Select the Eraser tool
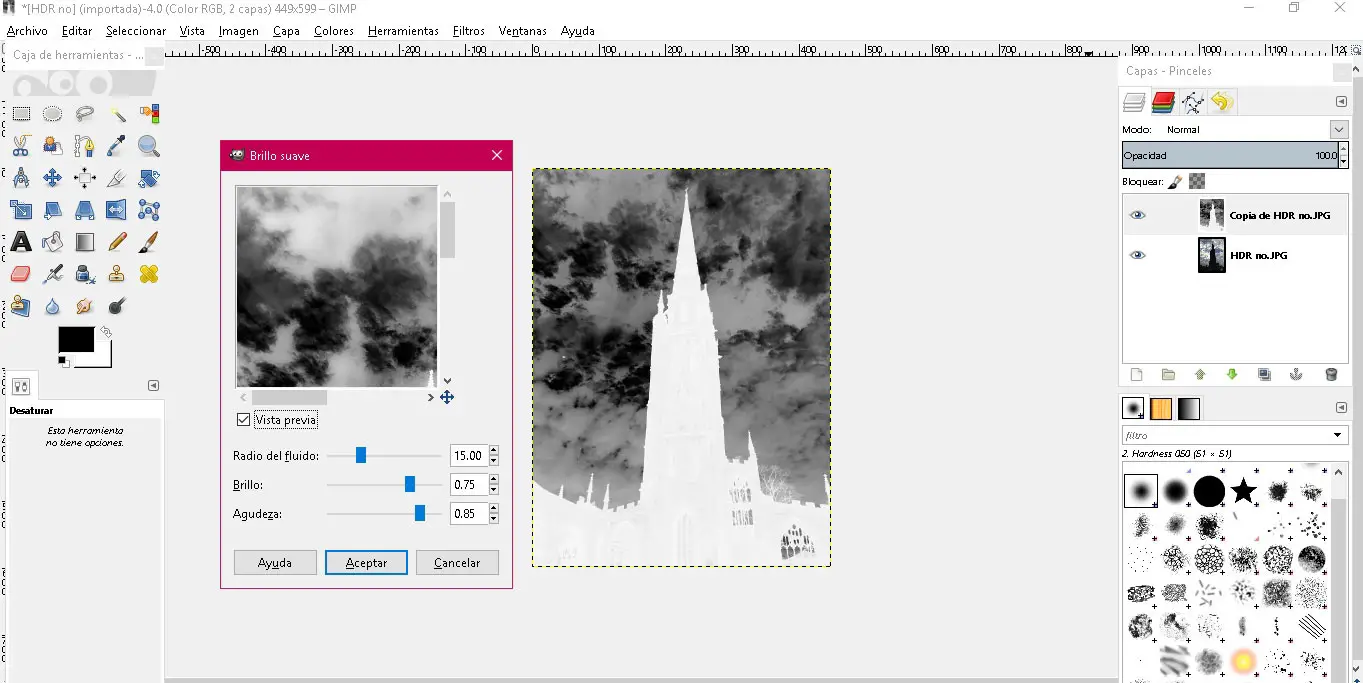This screenshot has height=683, width=1363. 21,274
